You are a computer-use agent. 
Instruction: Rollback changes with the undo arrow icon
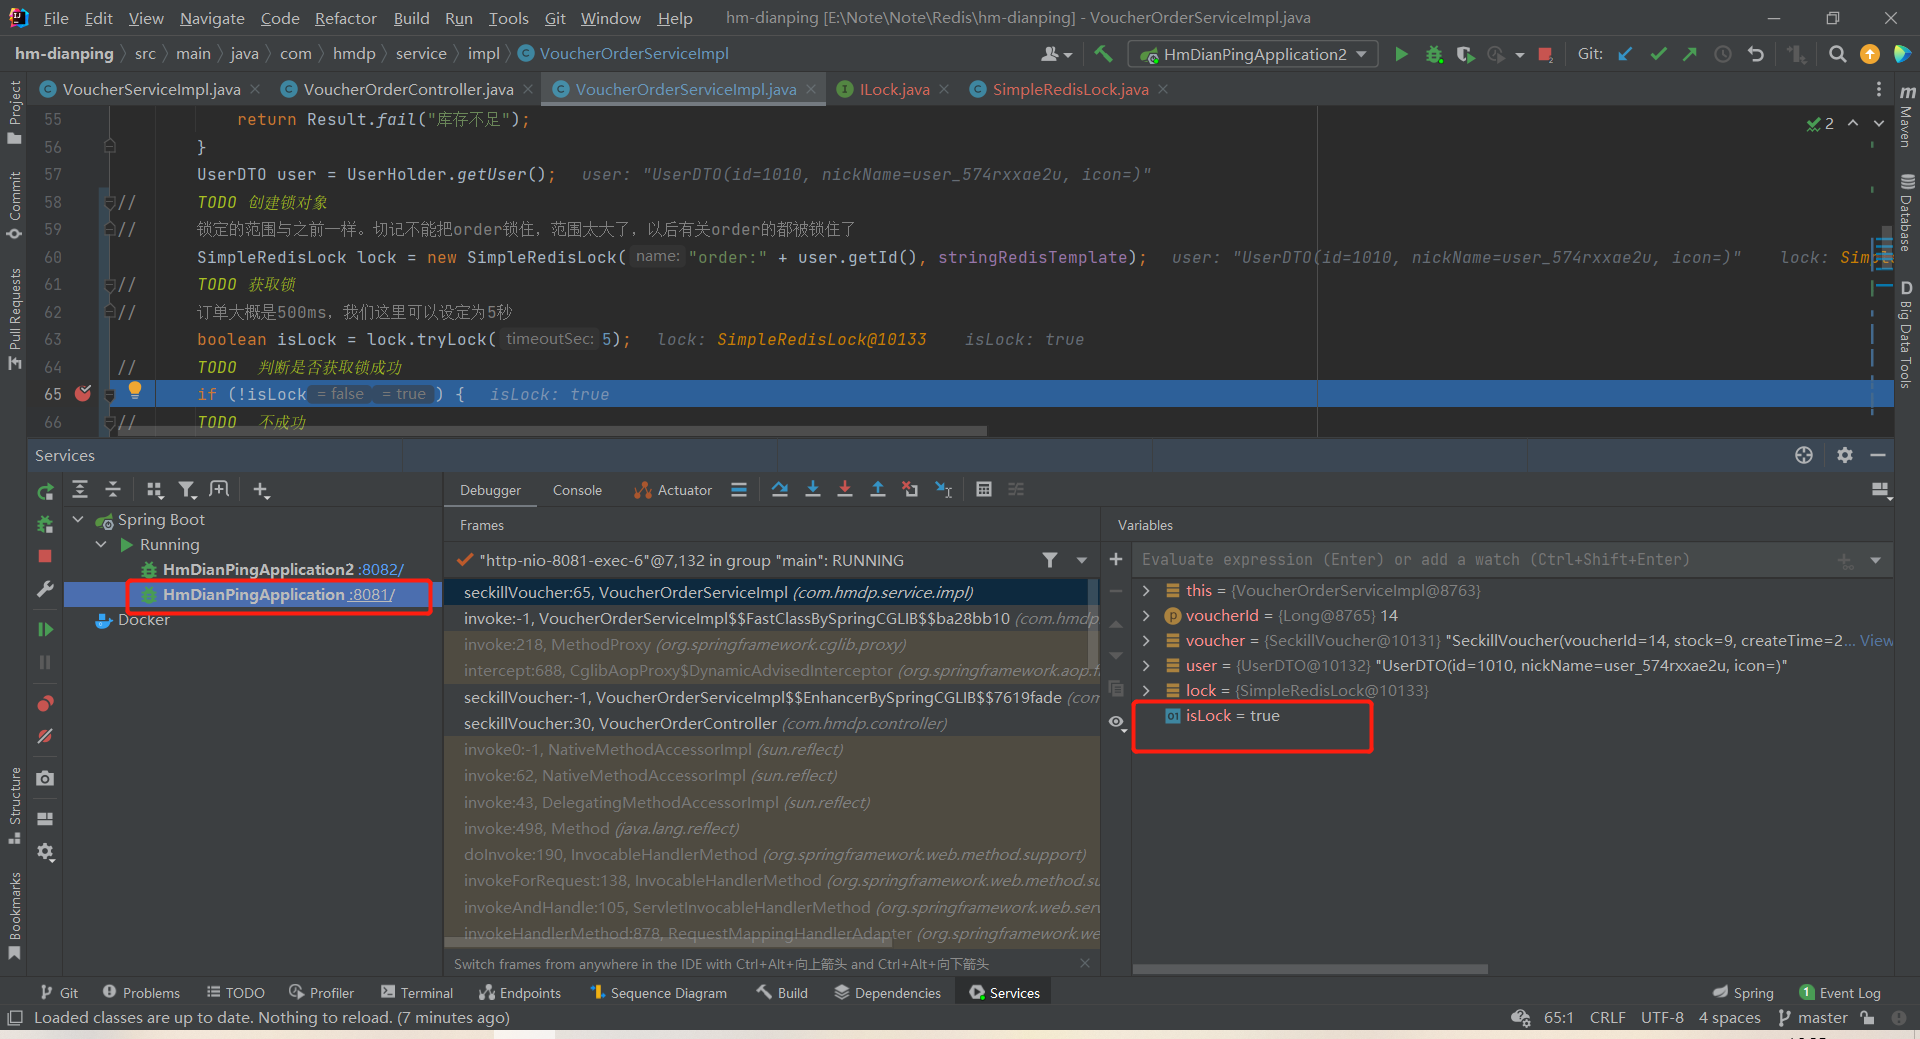[x=1755, y=54]
